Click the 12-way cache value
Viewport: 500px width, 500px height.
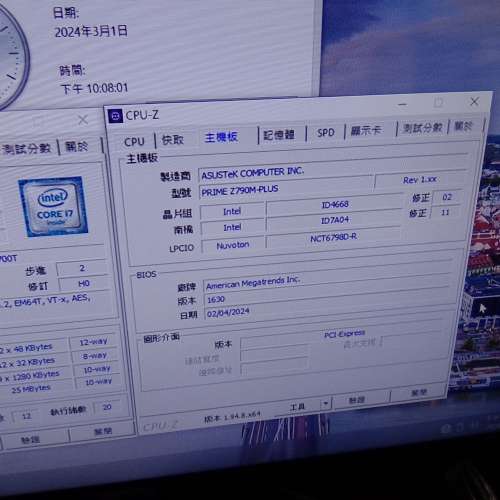[93, 342]
